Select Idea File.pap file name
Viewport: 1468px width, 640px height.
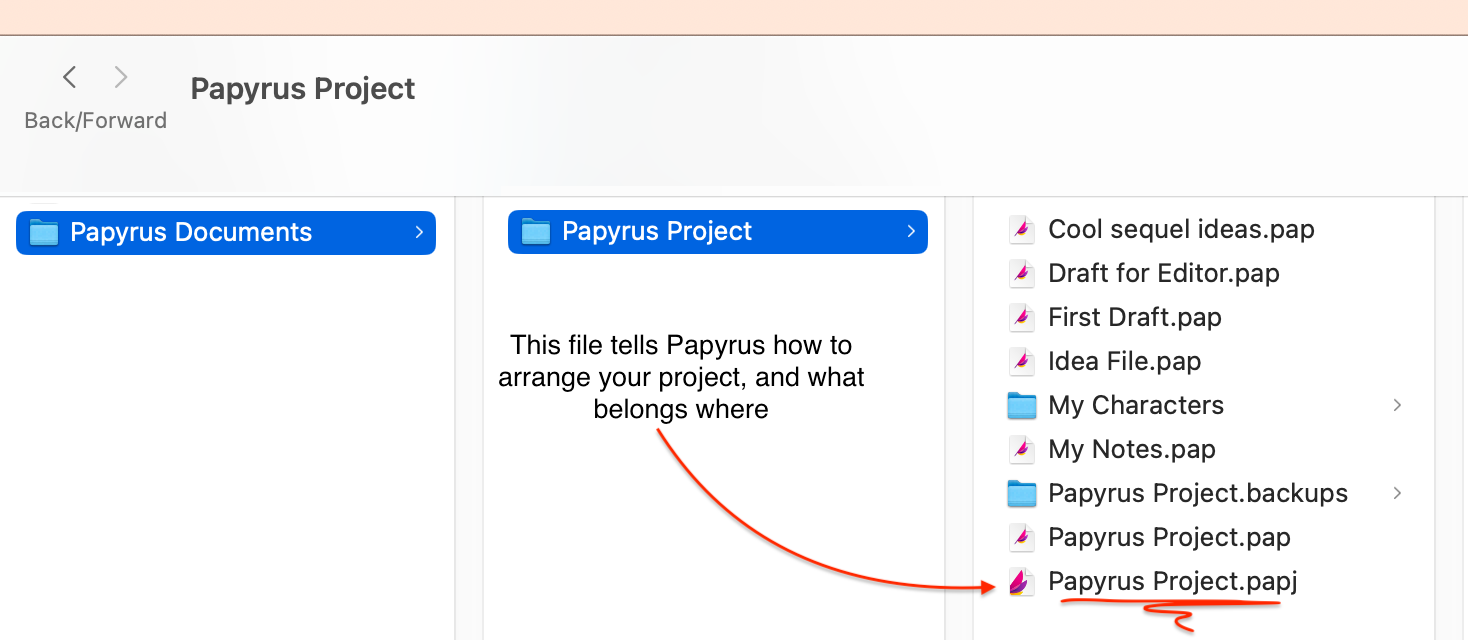pos(1125,361)
